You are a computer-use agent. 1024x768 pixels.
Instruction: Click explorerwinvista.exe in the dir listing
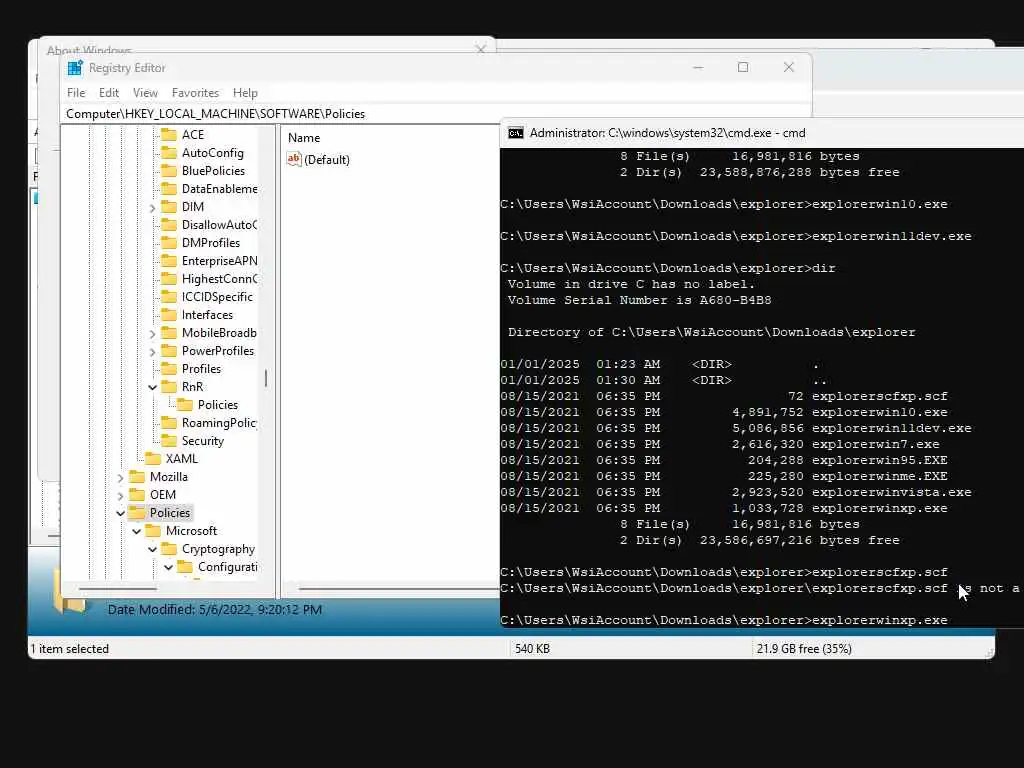(891, 492)
